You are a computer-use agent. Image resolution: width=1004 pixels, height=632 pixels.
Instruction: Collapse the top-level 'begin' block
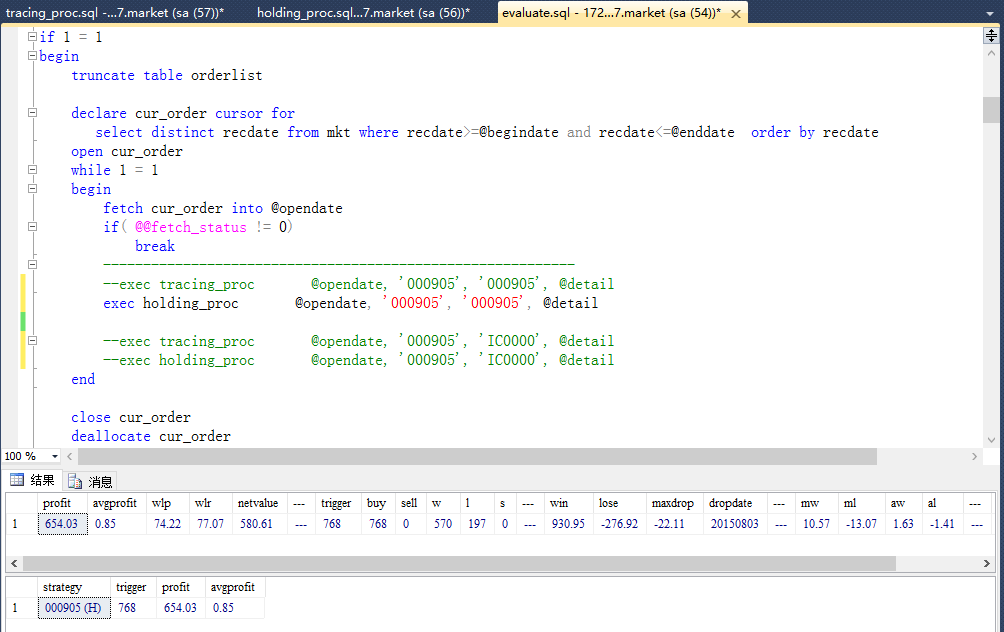(x=32, y=56)
